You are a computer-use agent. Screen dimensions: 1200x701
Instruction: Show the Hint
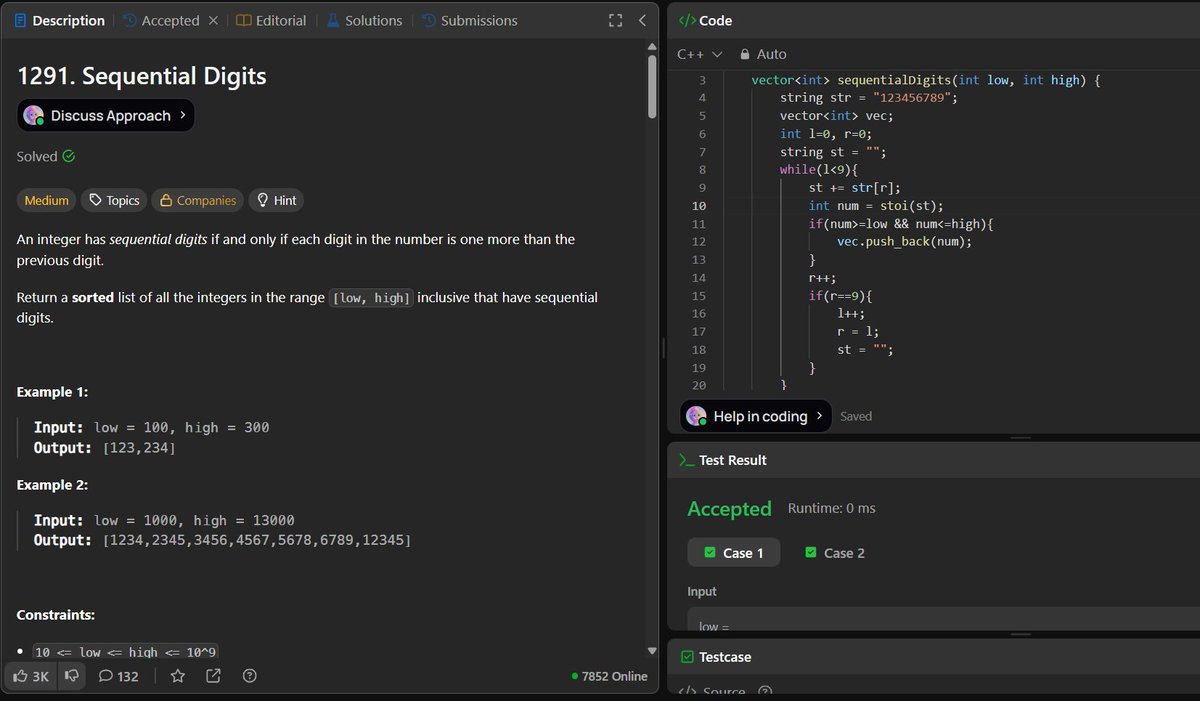276,200
